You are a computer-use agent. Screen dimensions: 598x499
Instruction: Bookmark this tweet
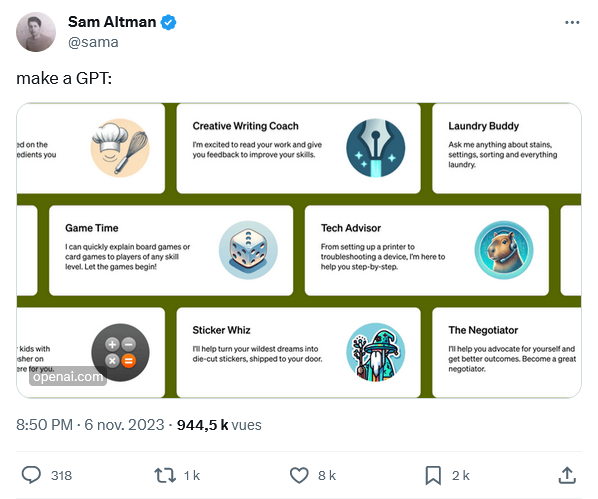[433, 475]
